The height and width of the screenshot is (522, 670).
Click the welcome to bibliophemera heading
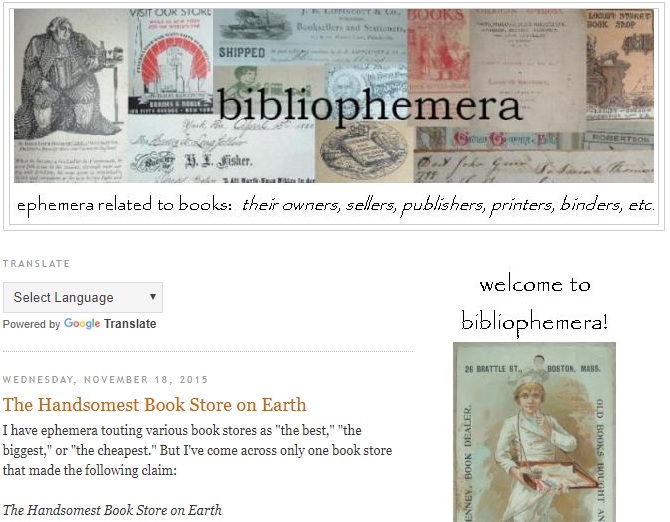535,304
